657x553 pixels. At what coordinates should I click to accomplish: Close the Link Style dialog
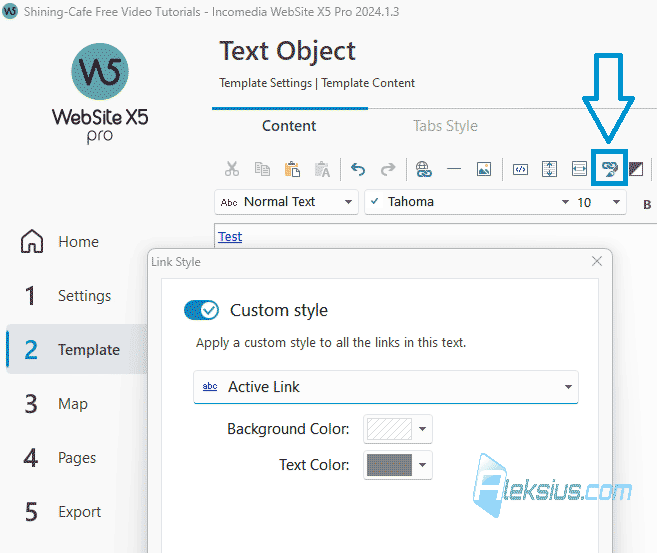(597, 261)
